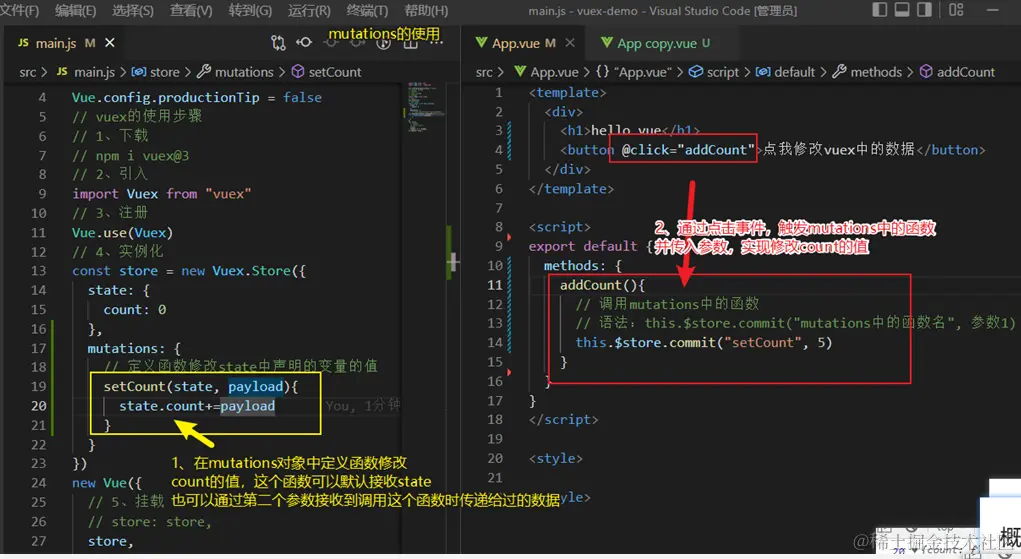Expand the default breadcrumb dropdown

coord(794,72)
